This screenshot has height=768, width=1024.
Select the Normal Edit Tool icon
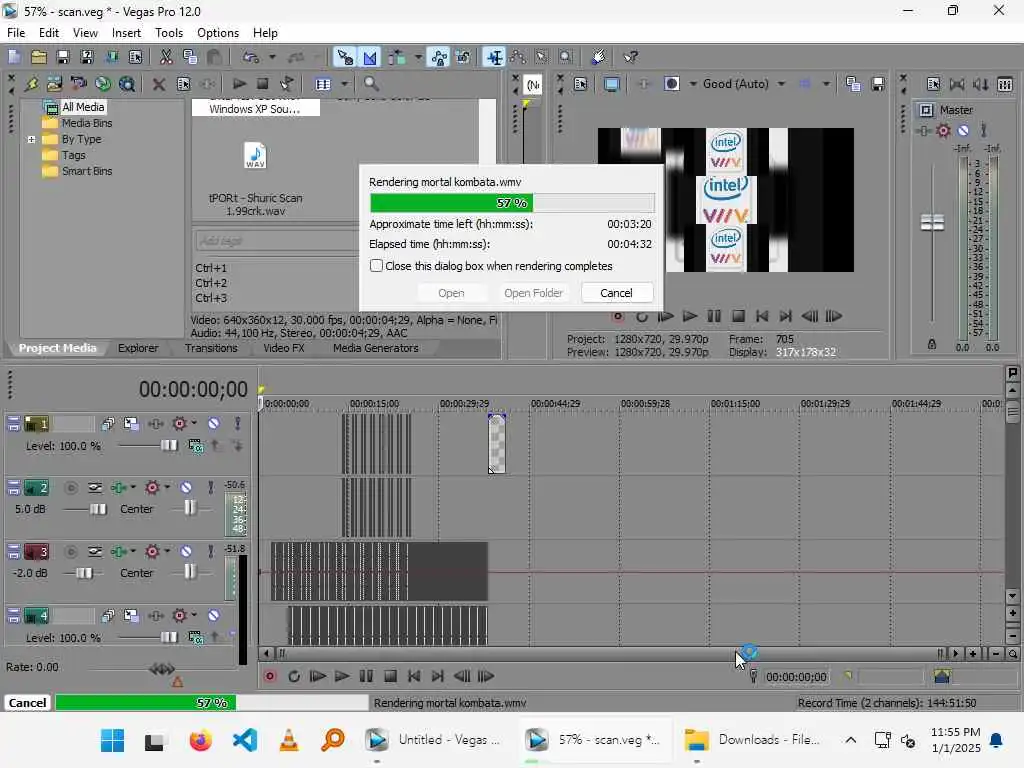(494, 57)
